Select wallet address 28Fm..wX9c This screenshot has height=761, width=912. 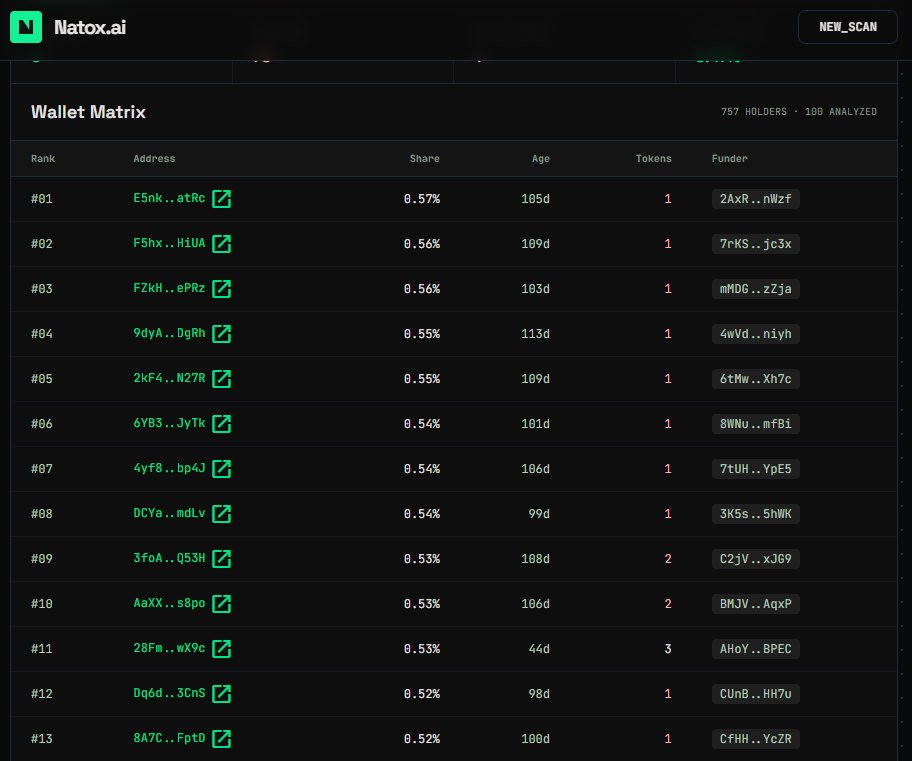click(x=169, y=649)
